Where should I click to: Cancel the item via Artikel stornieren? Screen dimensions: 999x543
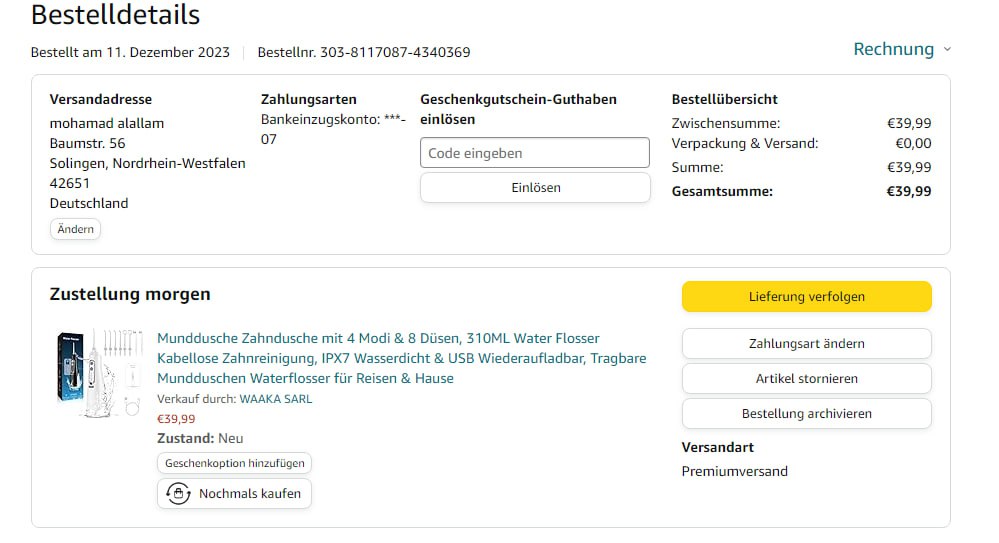click(x=806, y=379)
